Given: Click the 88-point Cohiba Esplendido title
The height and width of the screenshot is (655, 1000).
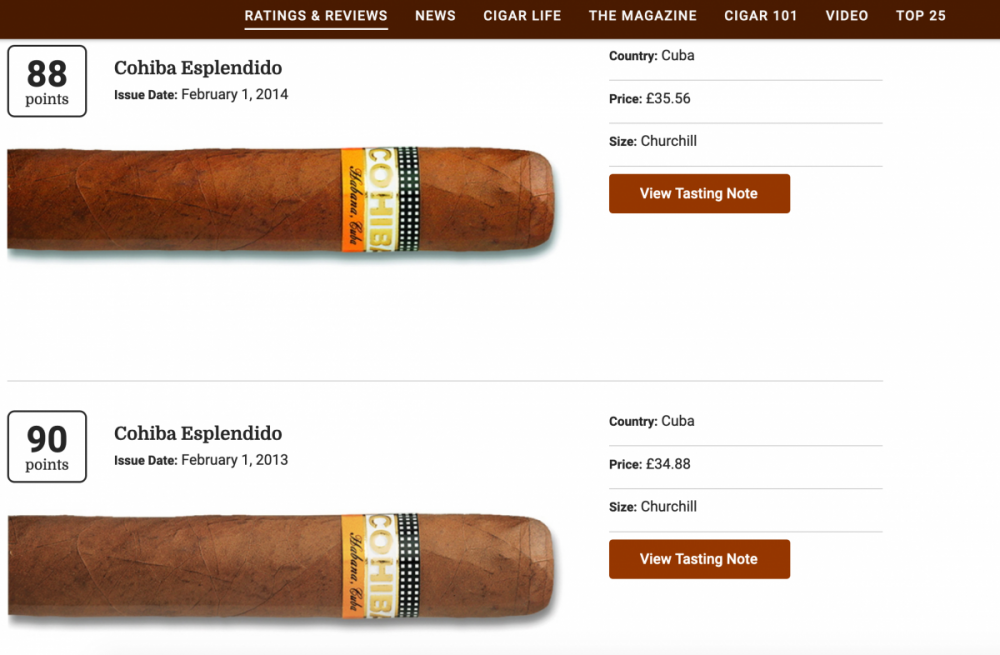Looking at the screenshot, I should coord(198,68).
